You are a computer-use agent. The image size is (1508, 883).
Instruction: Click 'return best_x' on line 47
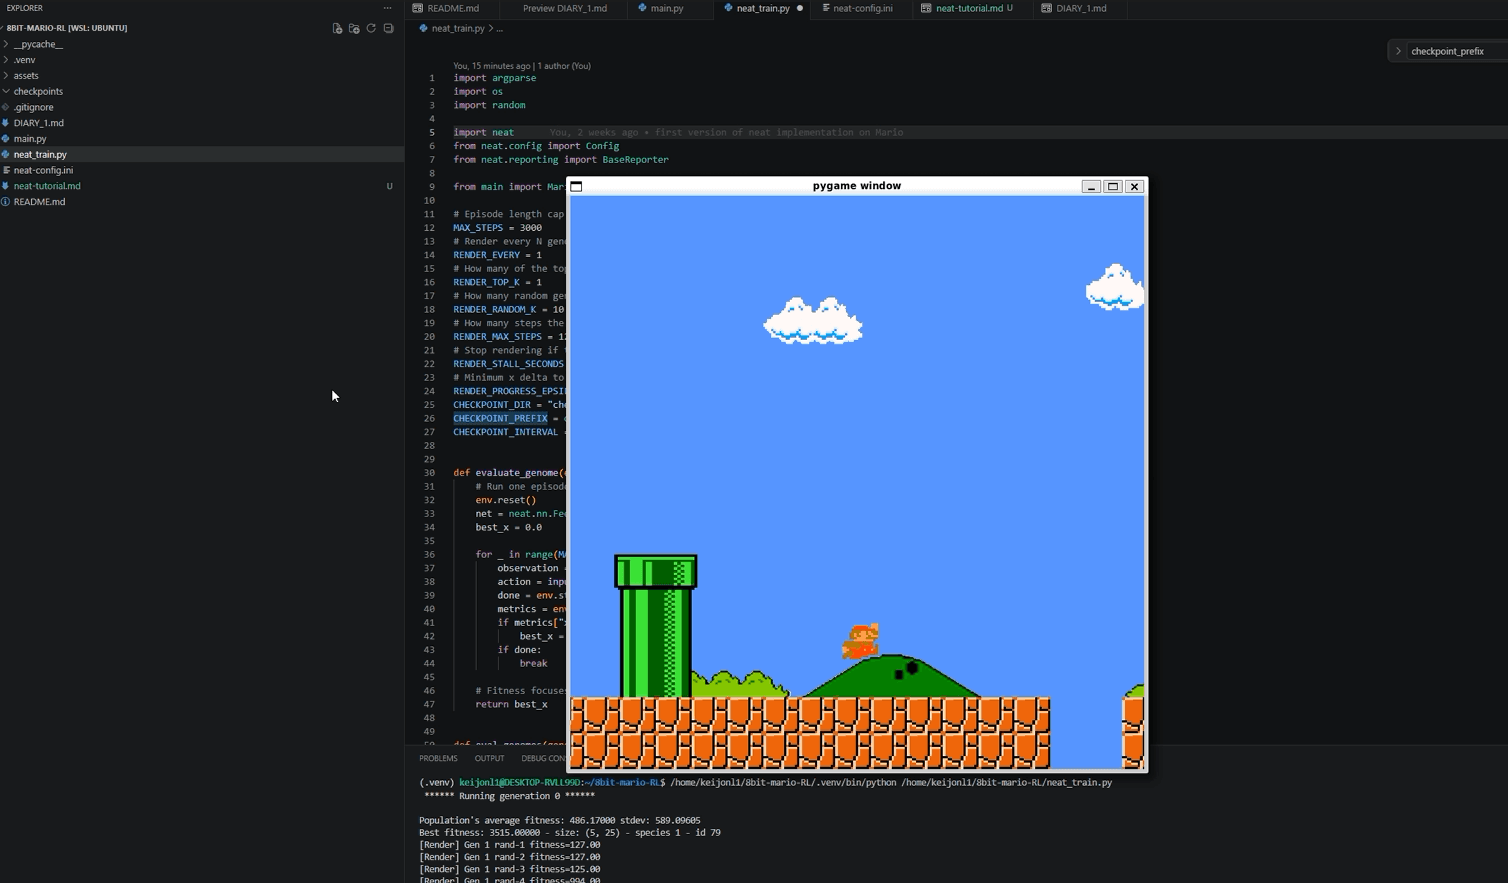click(511, 704)
